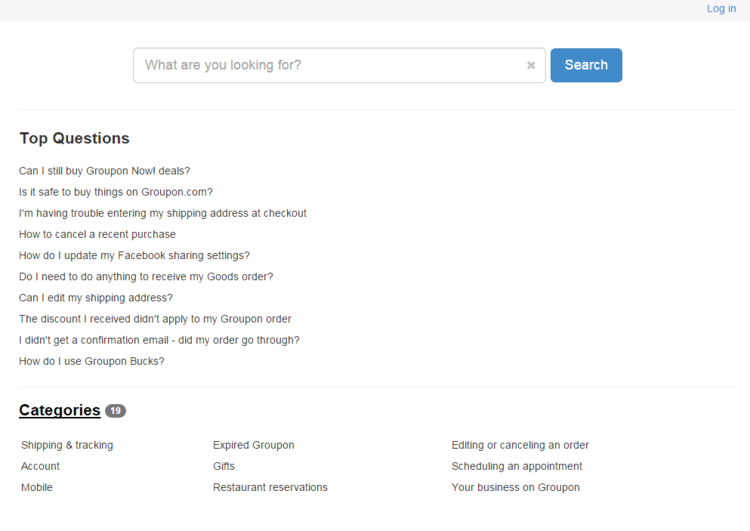Open 'Is it safe to buy things on Groupon.com?'
Viewport: 750px width, 531px height.
tap(116, 192)
